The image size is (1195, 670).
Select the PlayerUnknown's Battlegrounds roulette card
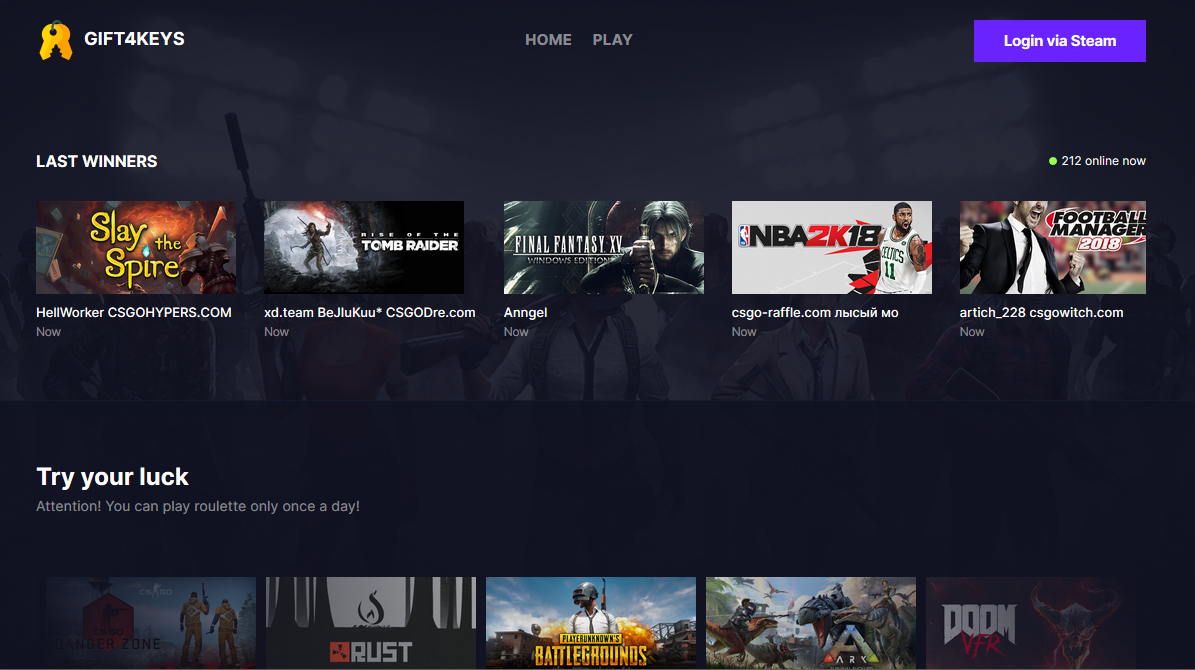pyautogui.click(x=591, y=622)
